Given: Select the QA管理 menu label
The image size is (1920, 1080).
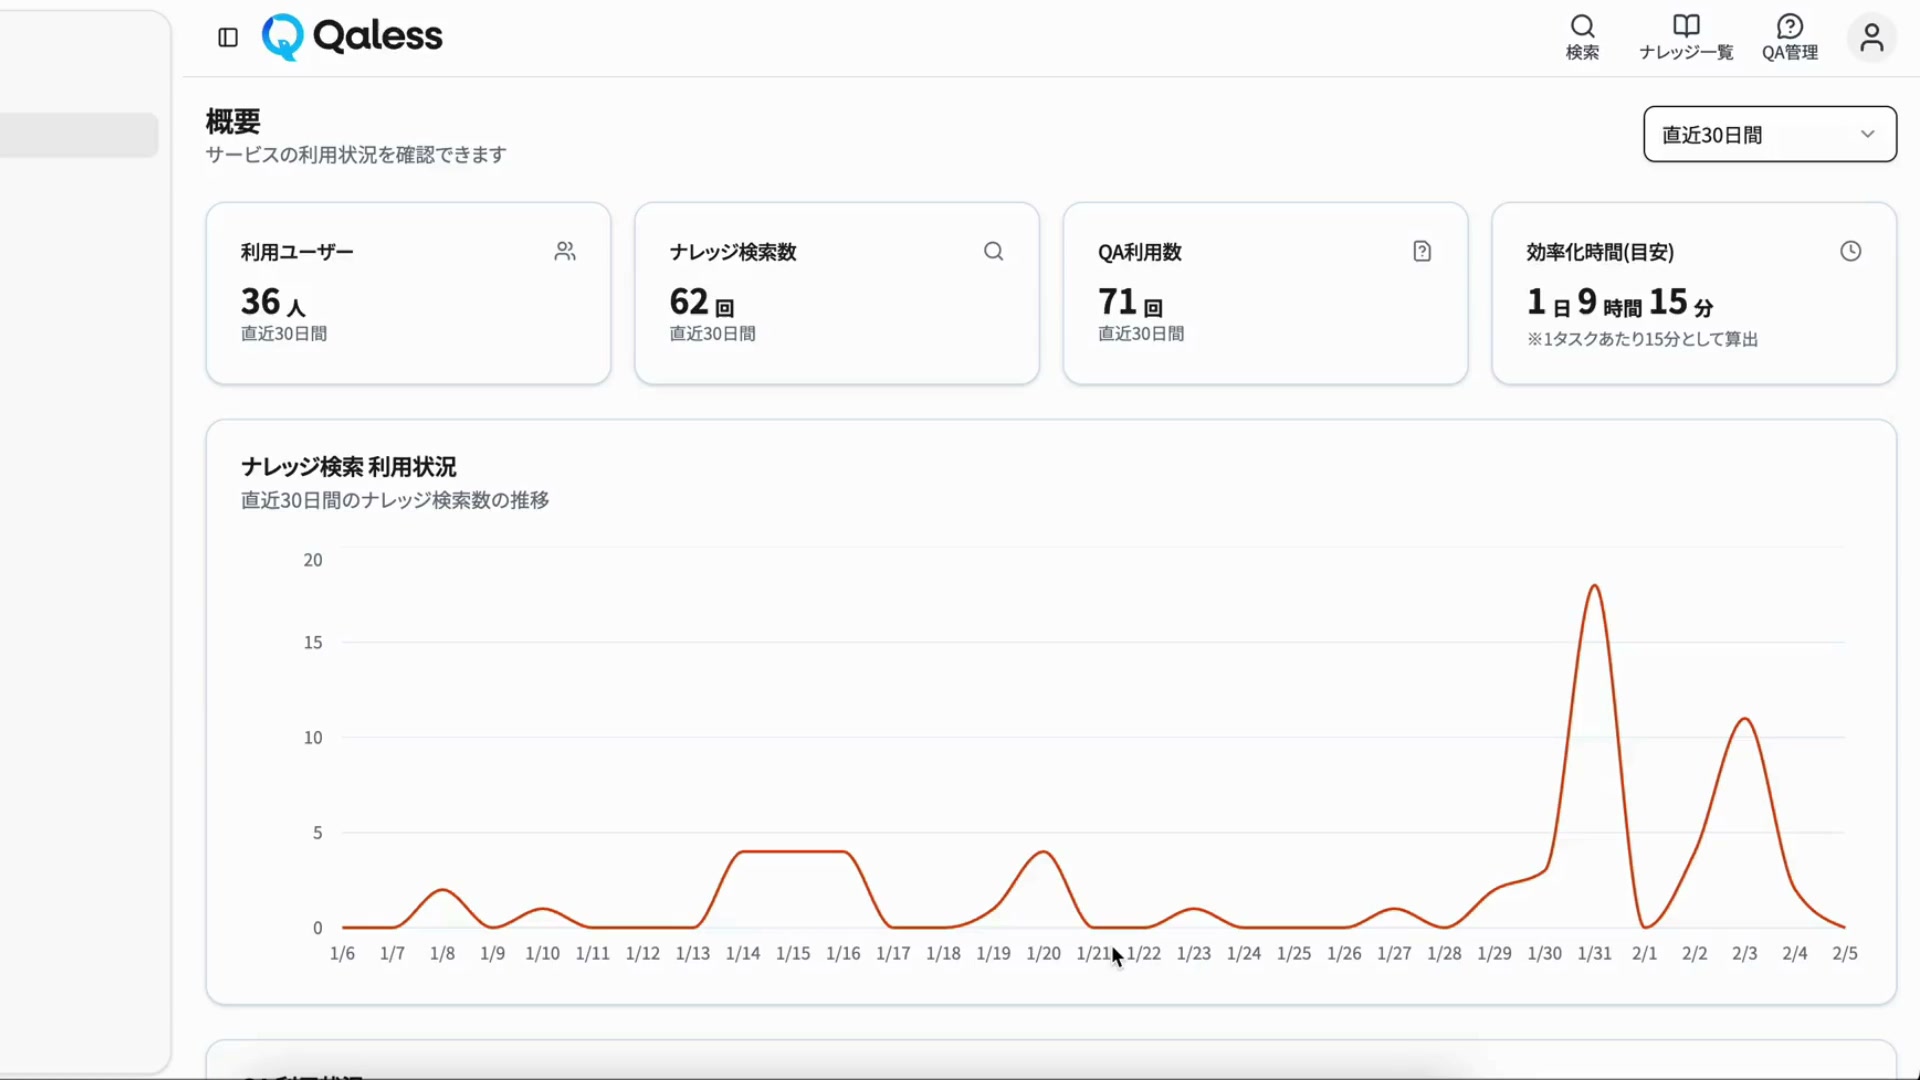Looking at the screenshot, I should (1789, 53).
